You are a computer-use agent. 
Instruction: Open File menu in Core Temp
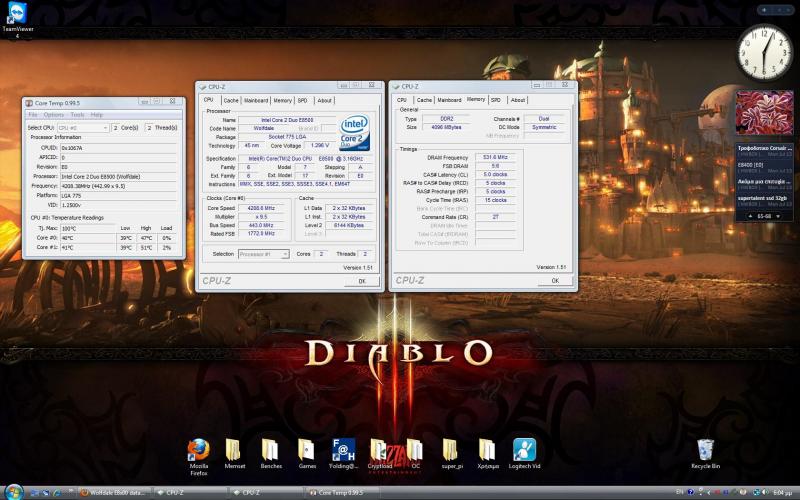[33, 115]
